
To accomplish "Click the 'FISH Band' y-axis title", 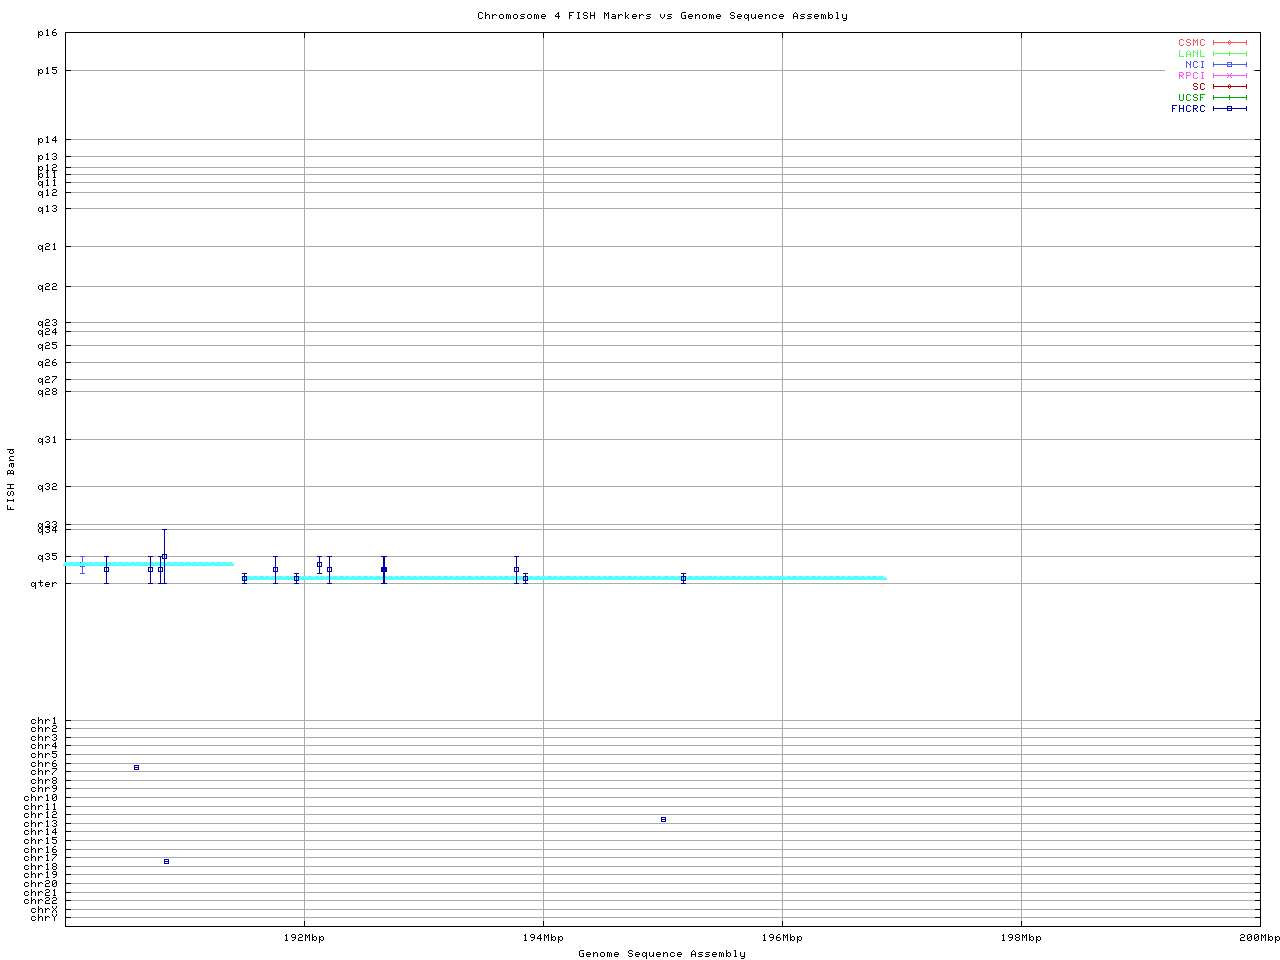I will click(11, 480).
